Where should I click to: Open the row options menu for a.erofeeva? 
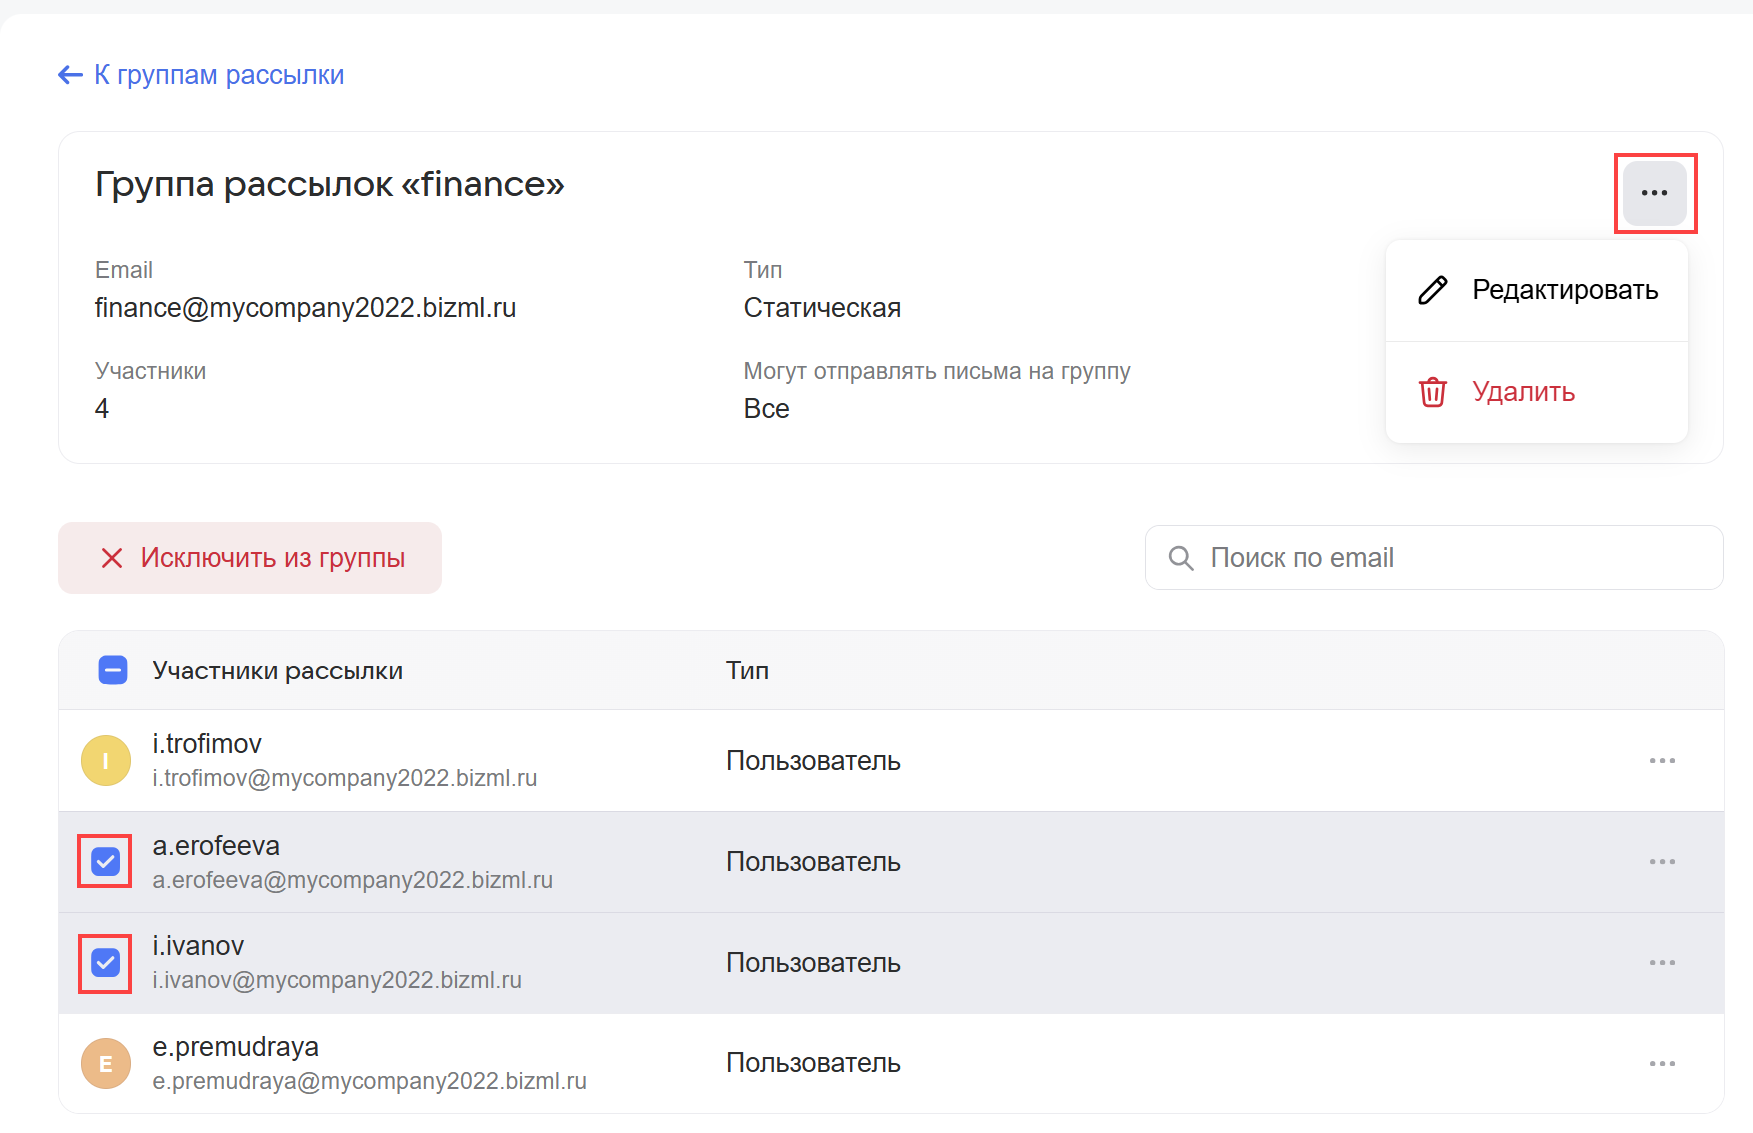(x=1662, y=862)
